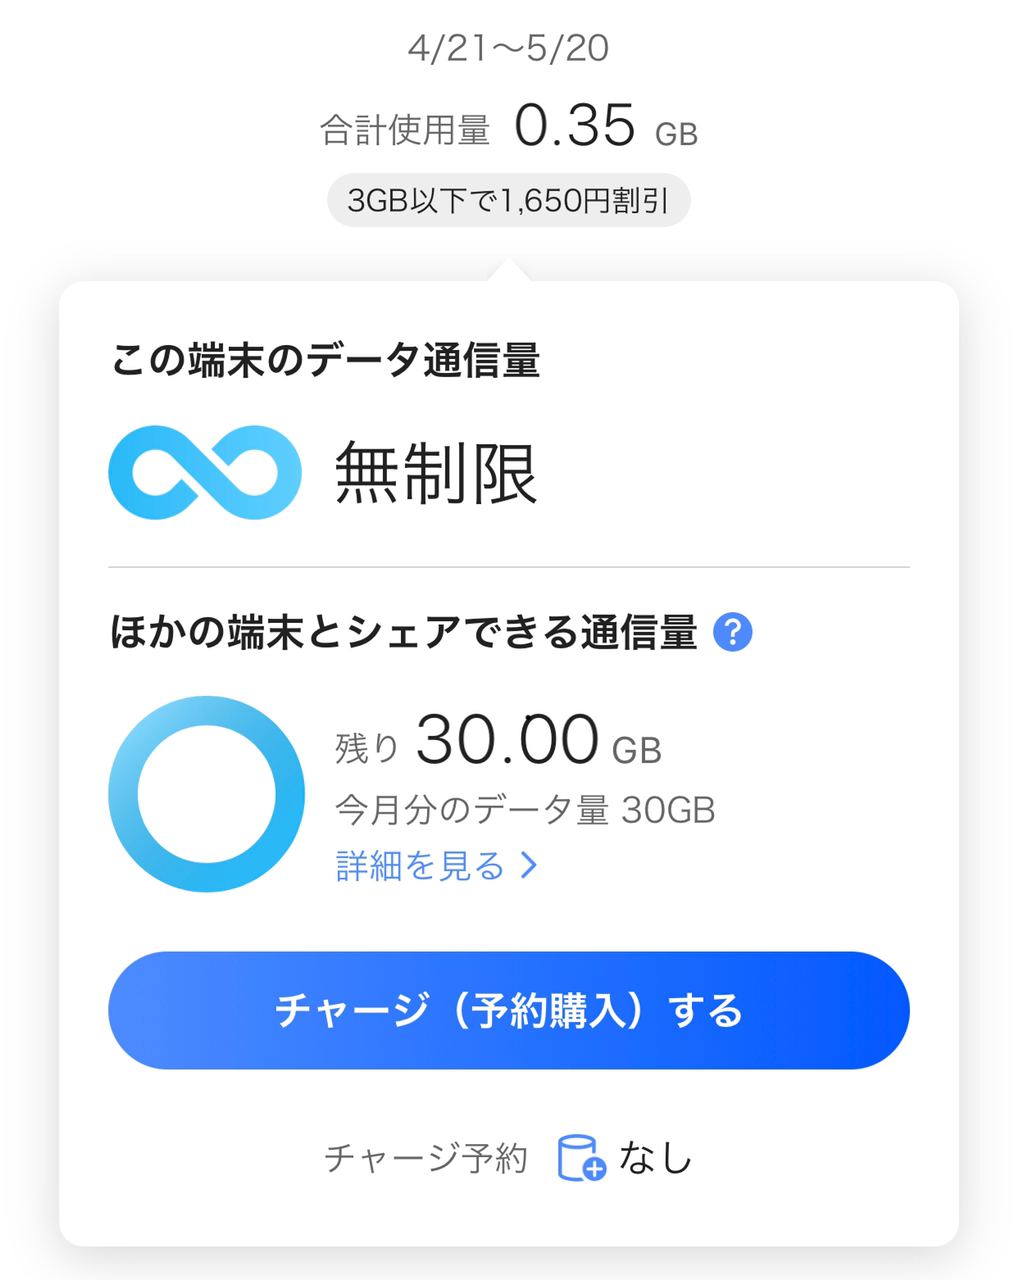
Task: Tap the なし reservation status text
Action: (x=656, y=1158)
